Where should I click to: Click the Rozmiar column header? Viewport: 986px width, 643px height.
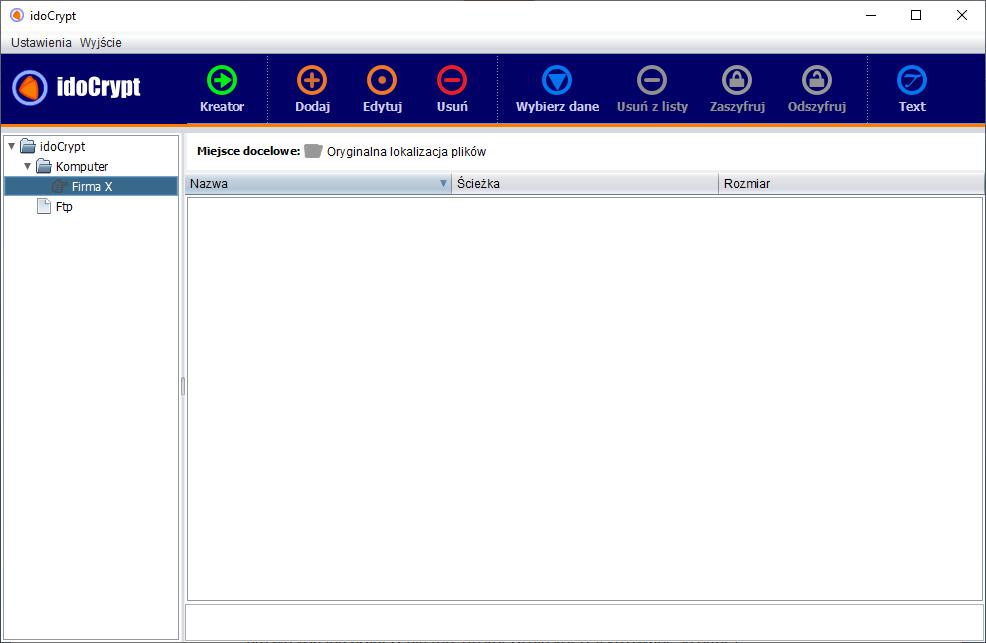pyautogui.click(x=851, y=184)
